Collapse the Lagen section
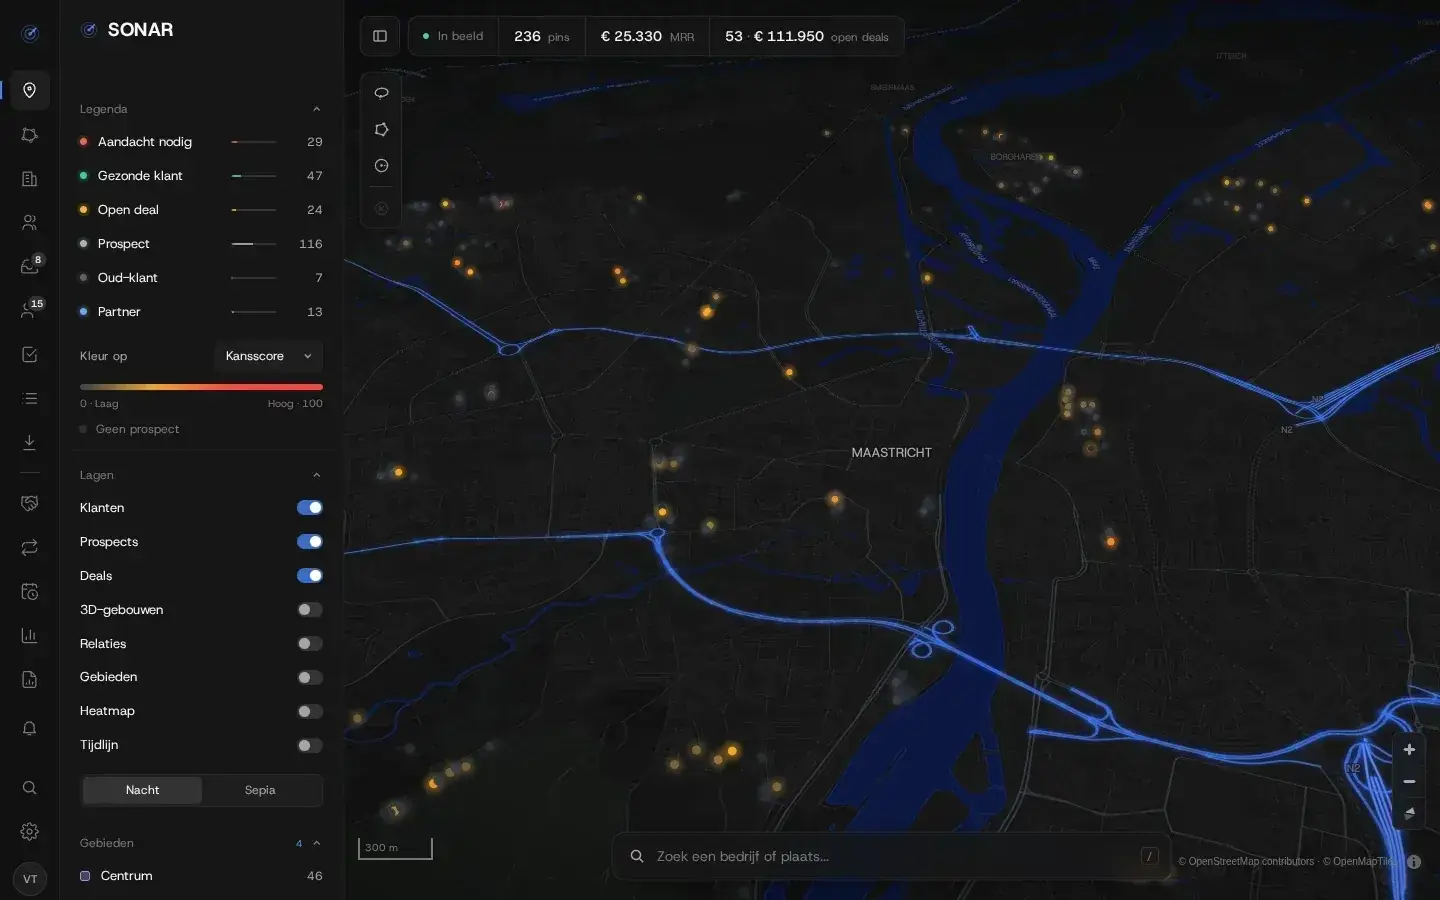This screenshot has width=1440, height=900. [316, 475]
